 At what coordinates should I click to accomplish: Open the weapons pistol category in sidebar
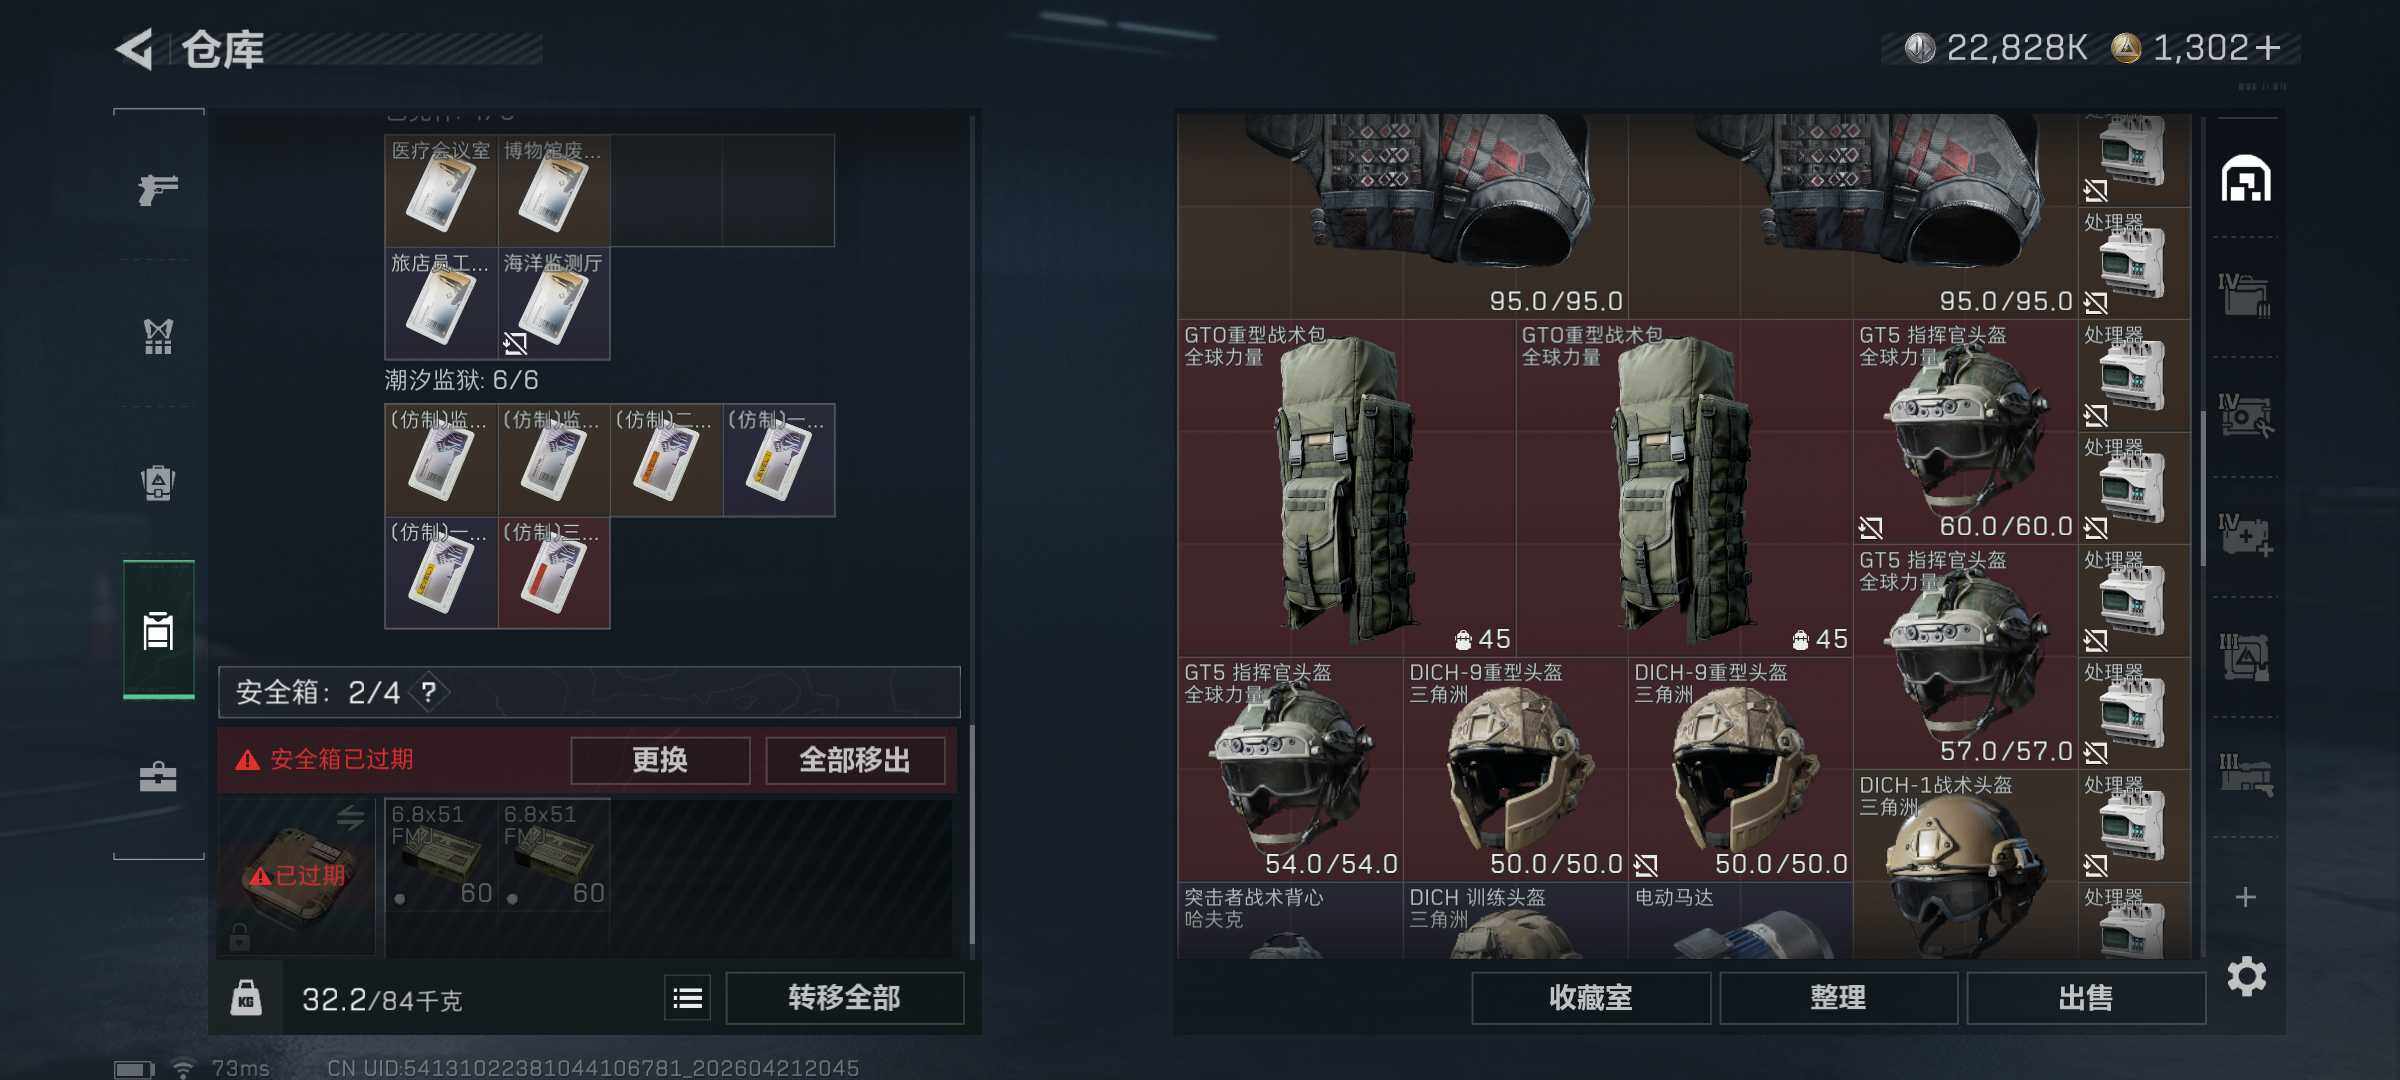point(158,188)
